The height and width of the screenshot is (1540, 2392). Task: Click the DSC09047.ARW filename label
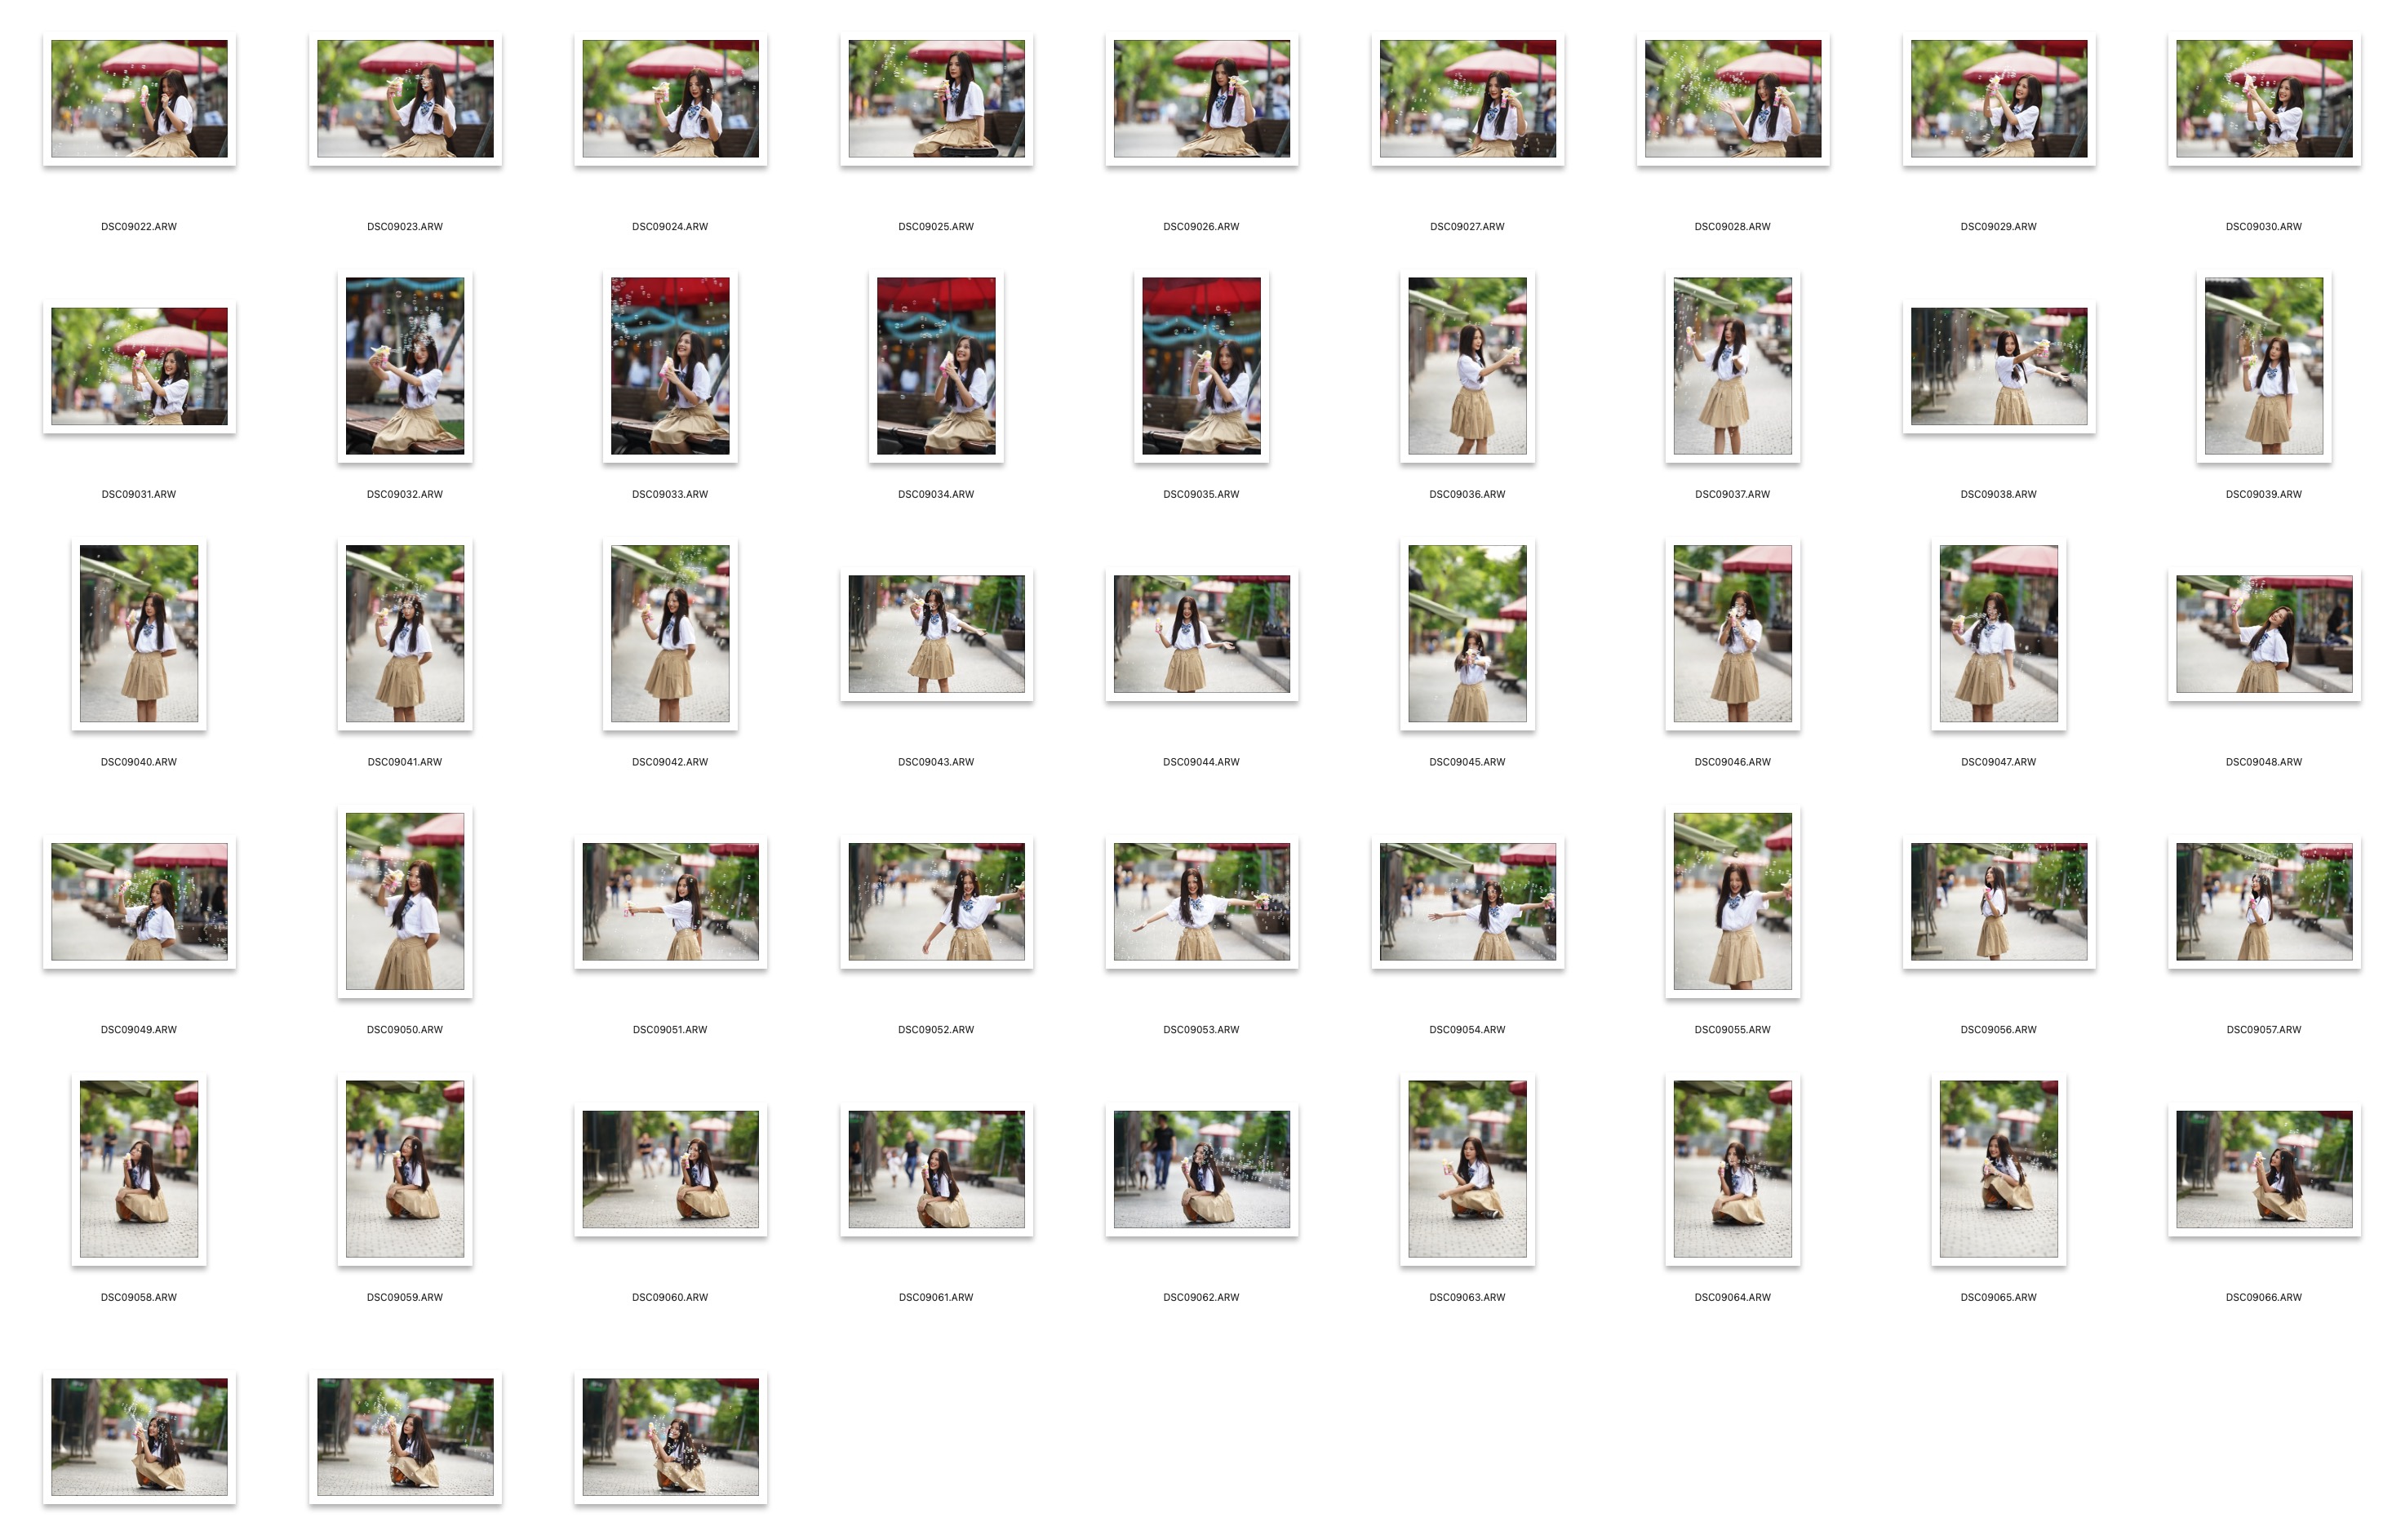[x=1998, y=762]
